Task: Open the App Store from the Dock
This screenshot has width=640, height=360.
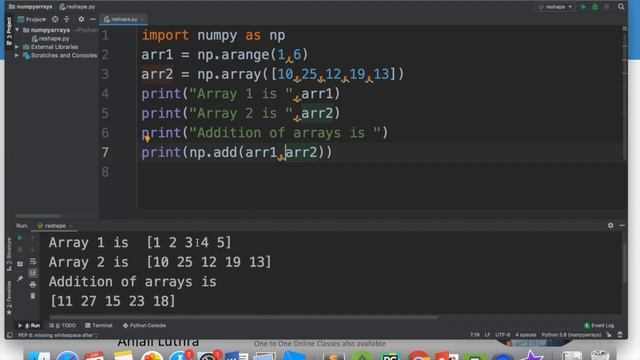Action: click(180, 356)
